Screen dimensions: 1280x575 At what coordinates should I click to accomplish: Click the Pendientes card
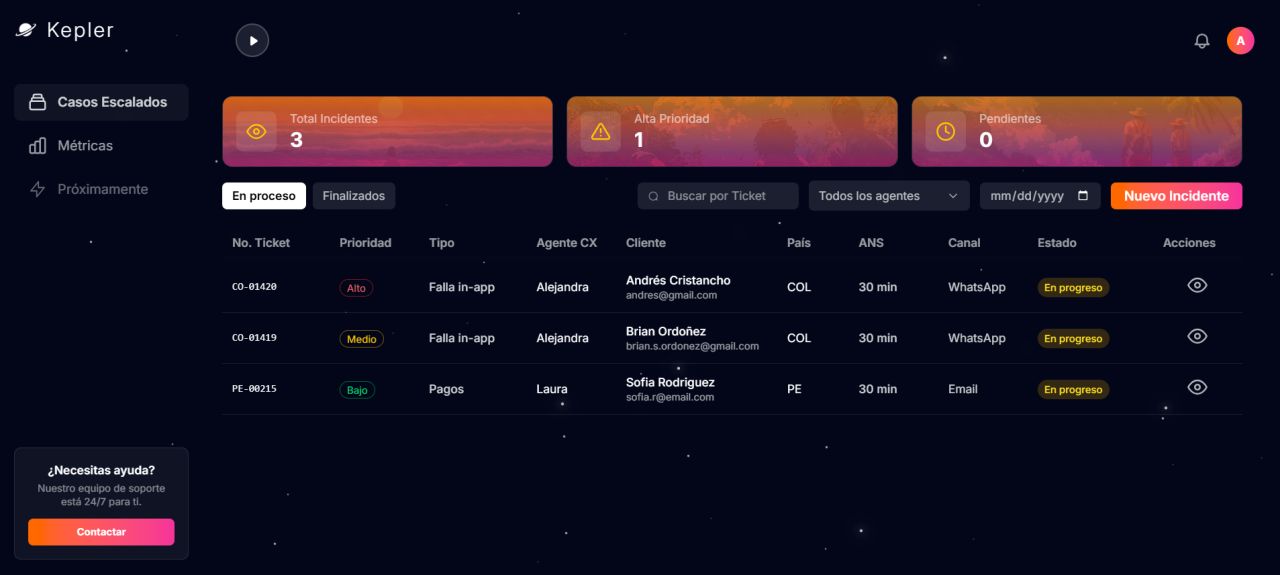pyautogui.click(x=1077, y=131)
